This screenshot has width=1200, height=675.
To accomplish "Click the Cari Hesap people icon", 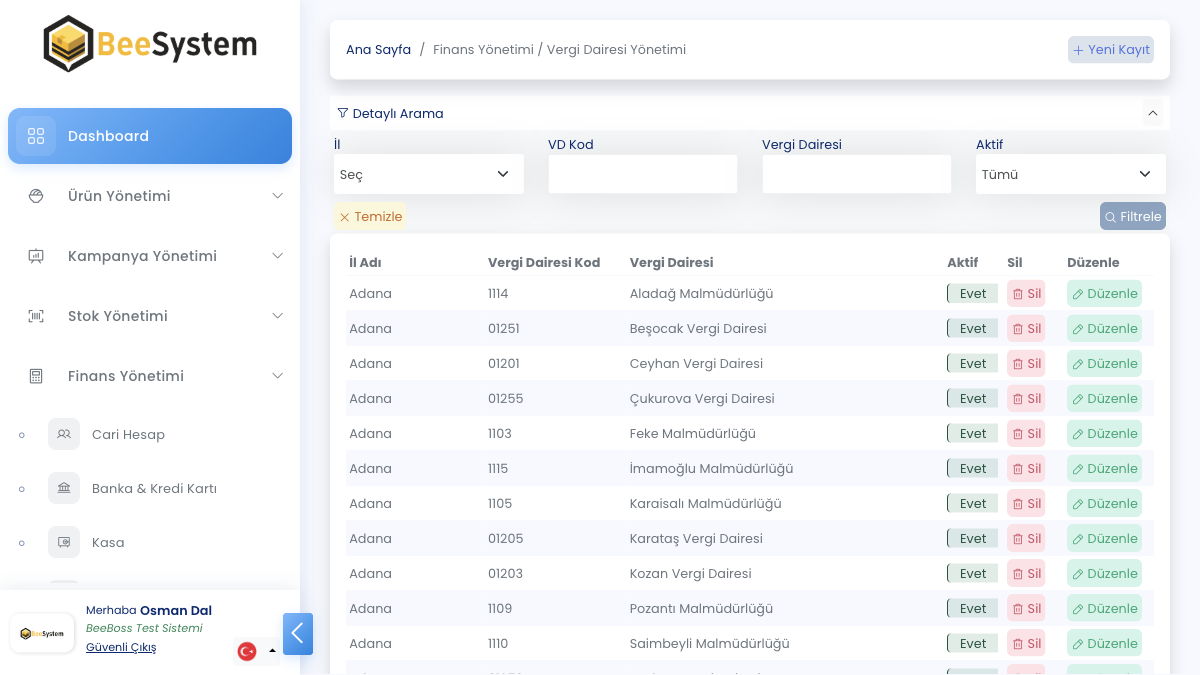I will point(64,434).
